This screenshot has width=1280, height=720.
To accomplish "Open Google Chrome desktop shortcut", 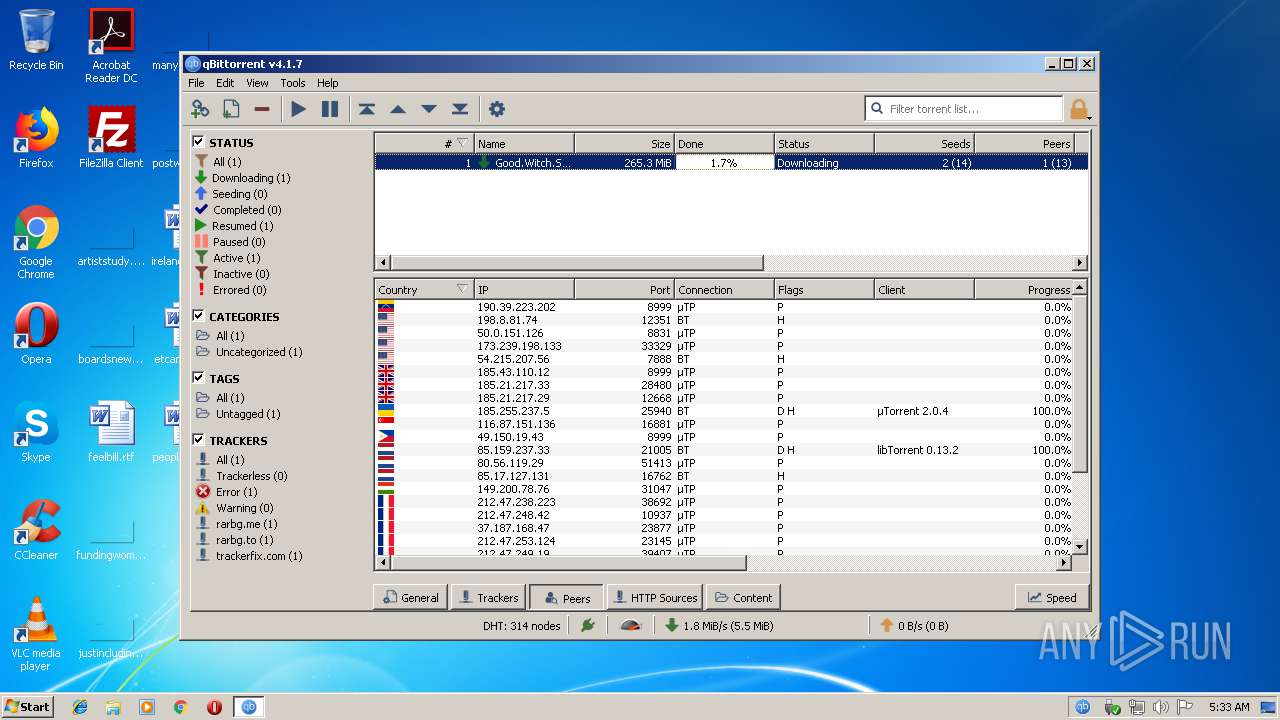I will click(x=36, y=243).
